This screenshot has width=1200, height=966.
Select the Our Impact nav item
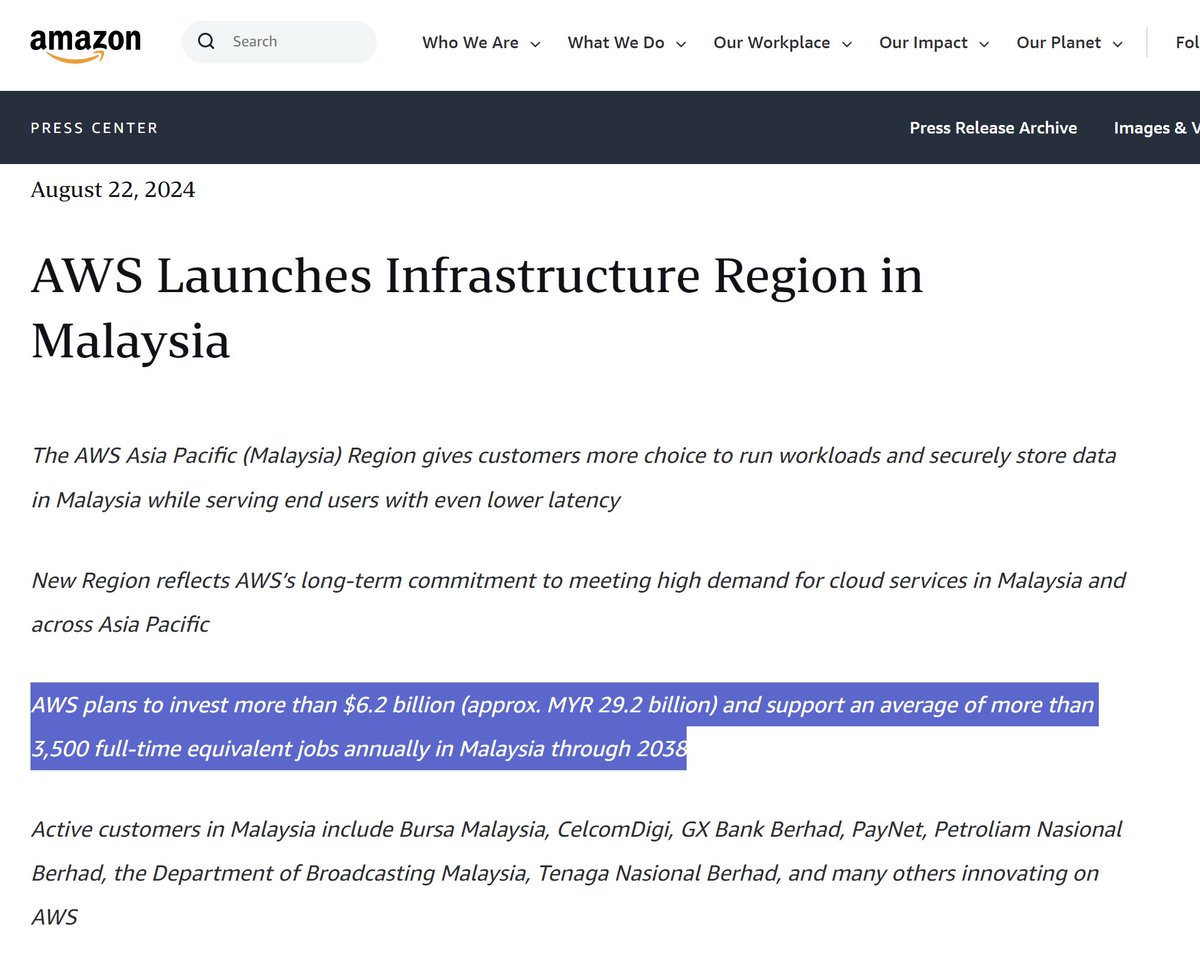pyautogui.click(x=922, y=43)
